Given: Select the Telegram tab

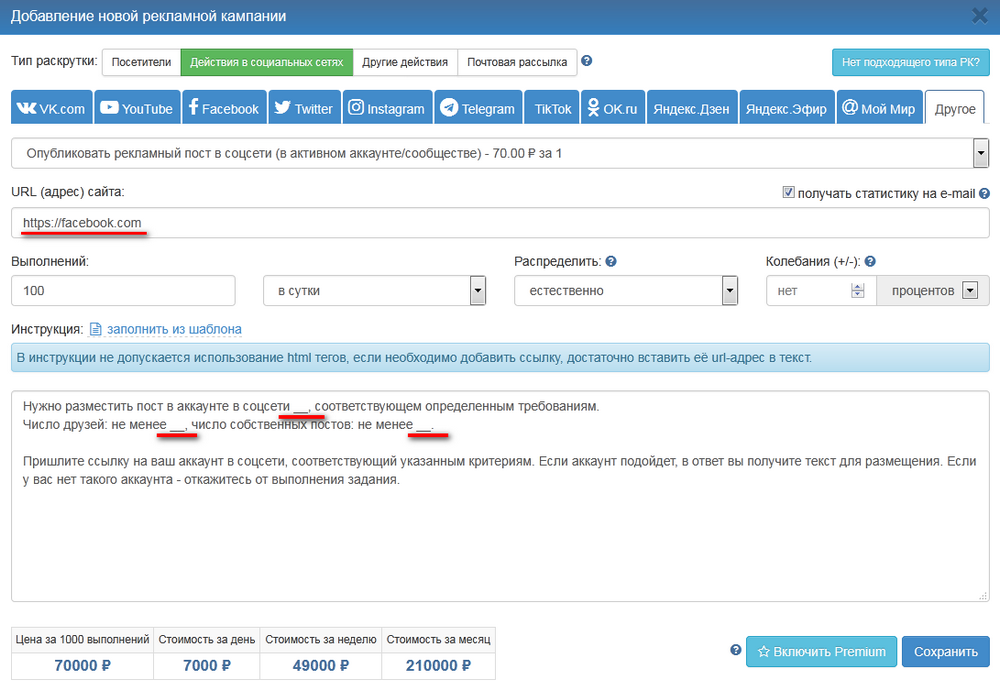Looking at the screenshot, I should point(478,108).
